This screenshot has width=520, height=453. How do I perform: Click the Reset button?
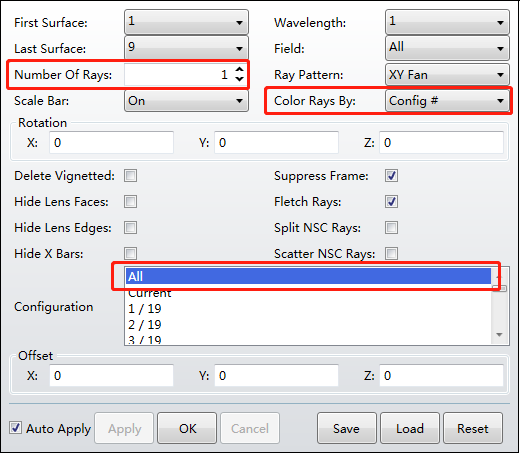473,428
